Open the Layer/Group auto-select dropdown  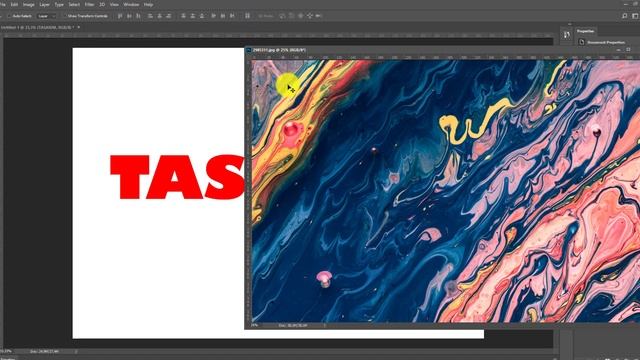46,16
